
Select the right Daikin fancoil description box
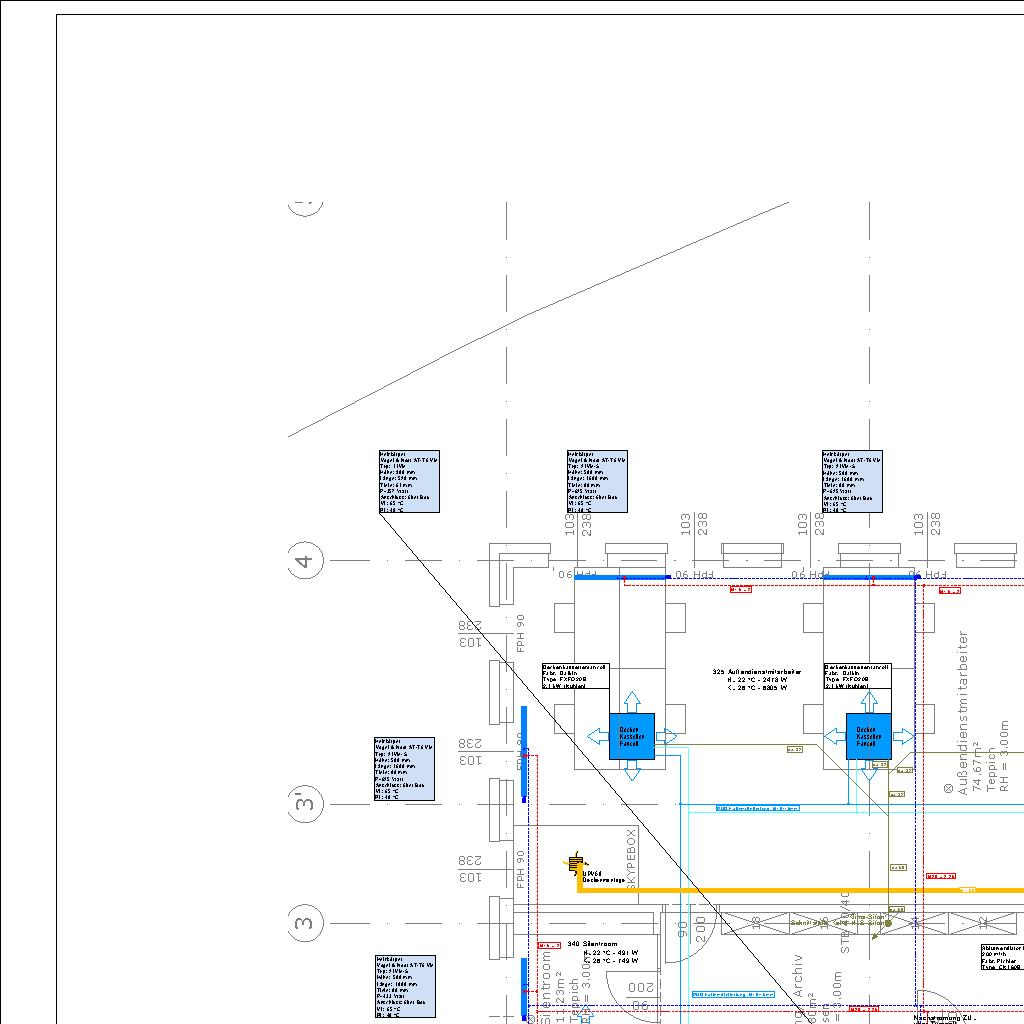click(x=857, y=676)
